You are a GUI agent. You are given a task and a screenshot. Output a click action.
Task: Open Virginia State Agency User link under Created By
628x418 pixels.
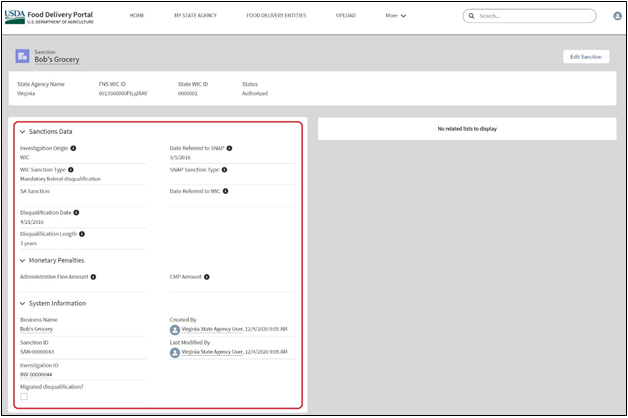(212, 329)
